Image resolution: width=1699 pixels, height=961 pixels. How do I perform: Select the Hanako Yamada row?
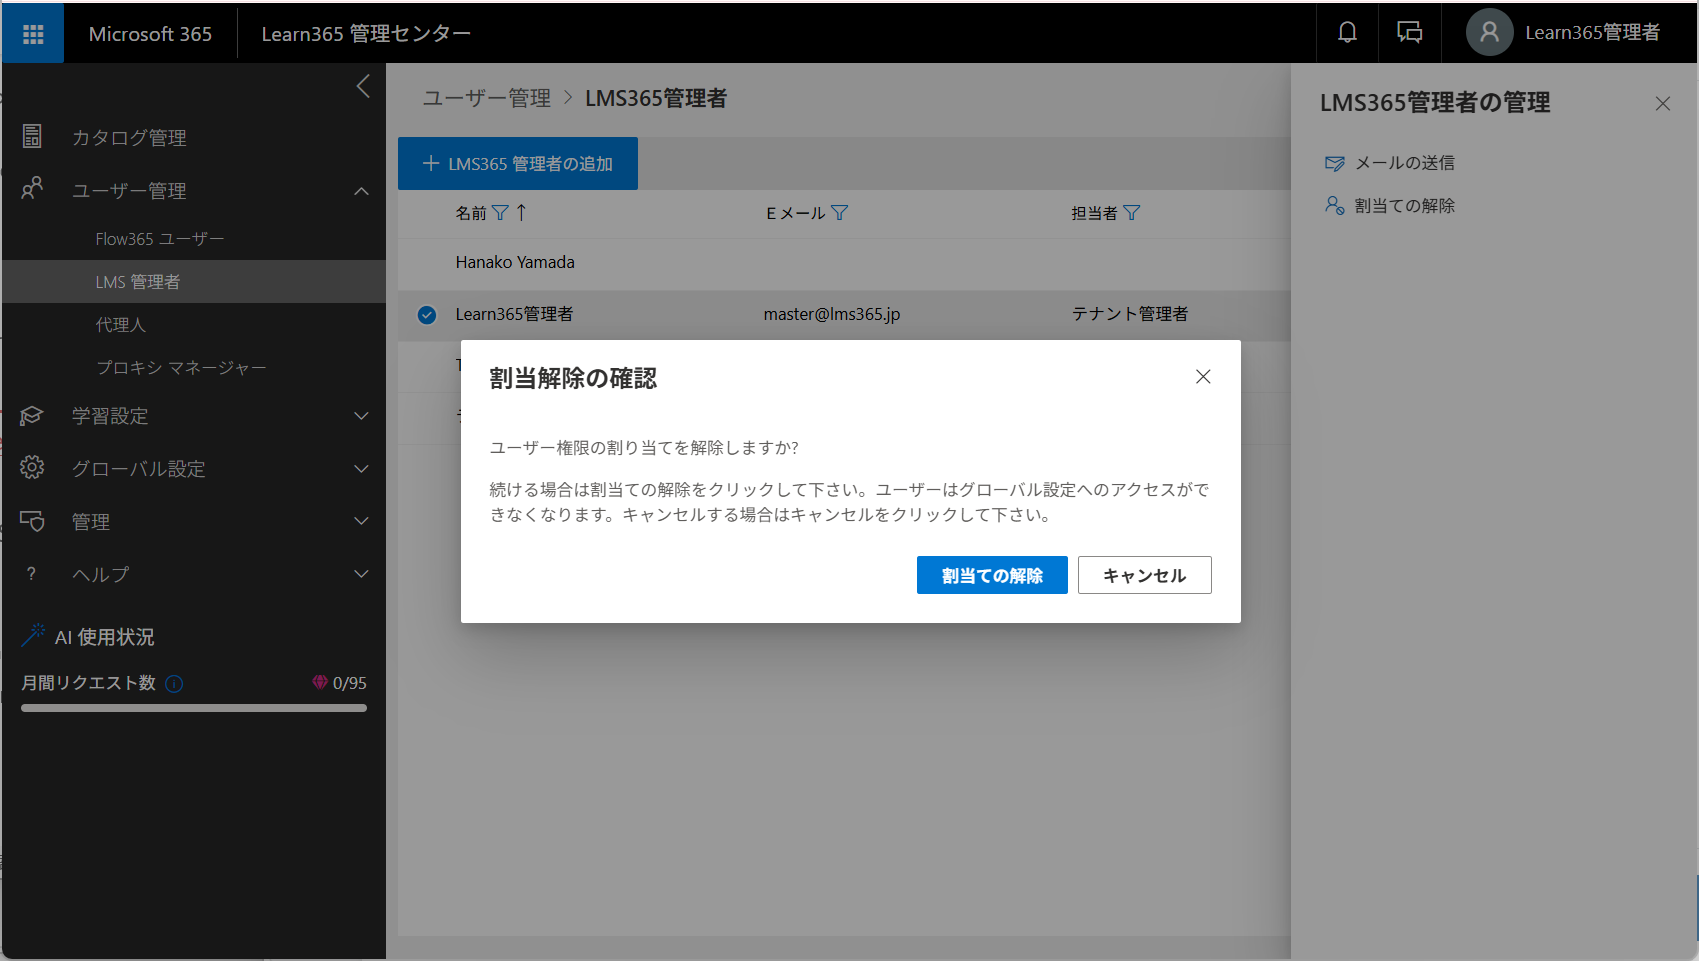(844, 262)
